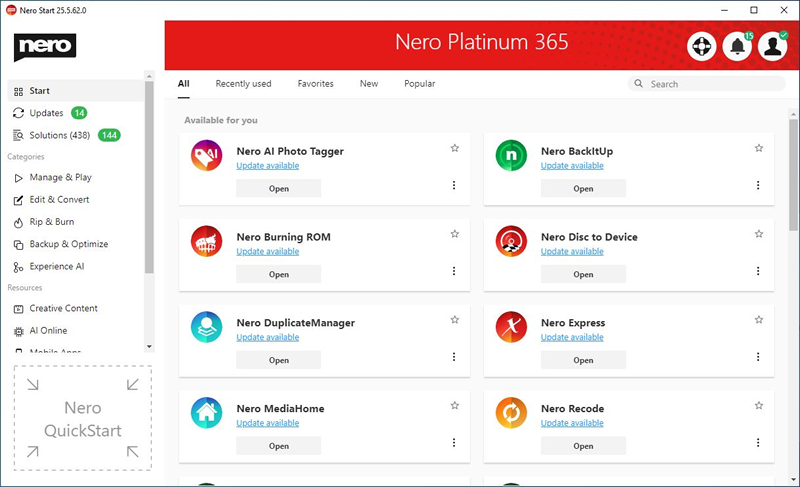The height and width of the screenshot is (487, 800).
Task: Favorite Nero DuplicateManager with star
Action: [x=455, y=319]
